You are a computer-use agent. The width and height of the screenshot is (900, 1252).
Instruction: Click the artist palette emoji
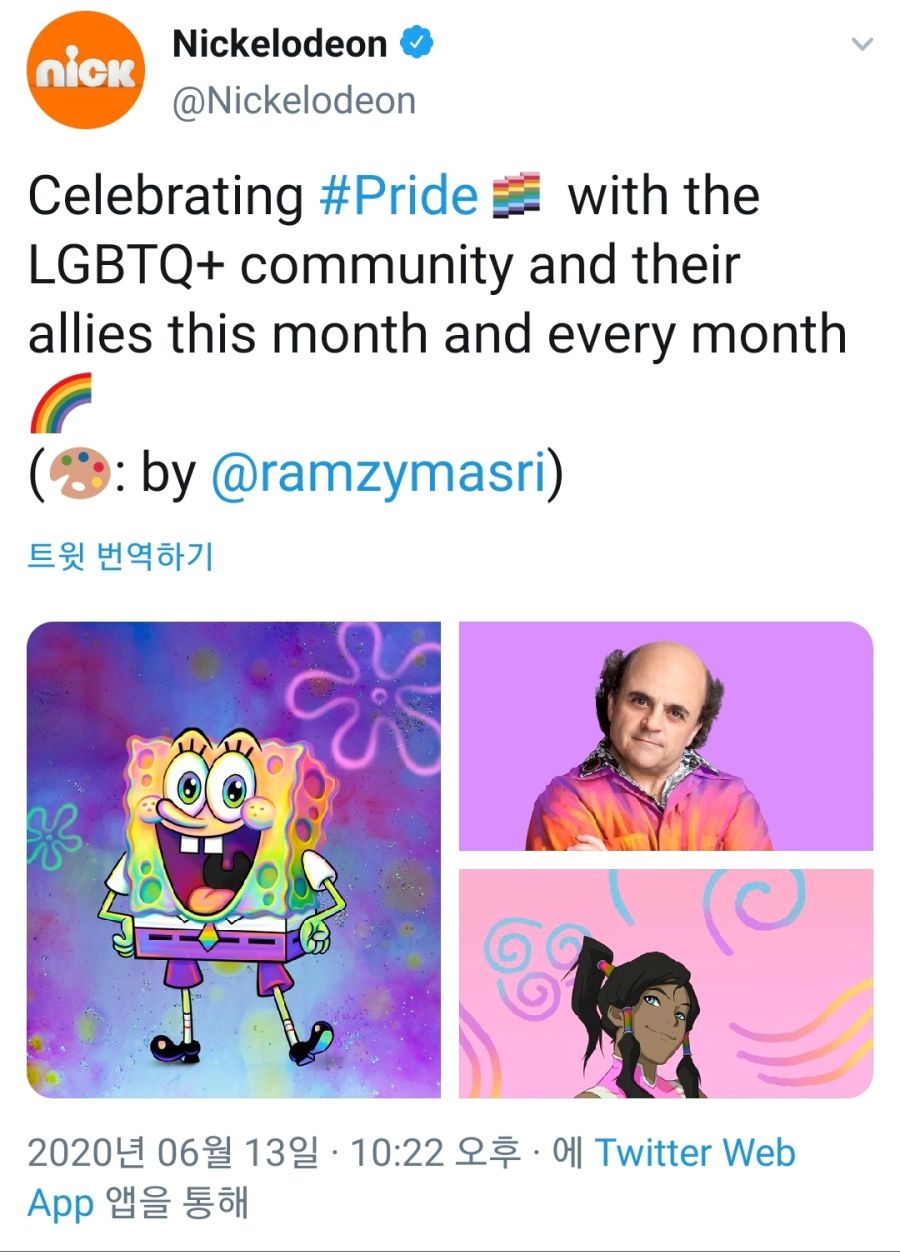coord(80,475)
